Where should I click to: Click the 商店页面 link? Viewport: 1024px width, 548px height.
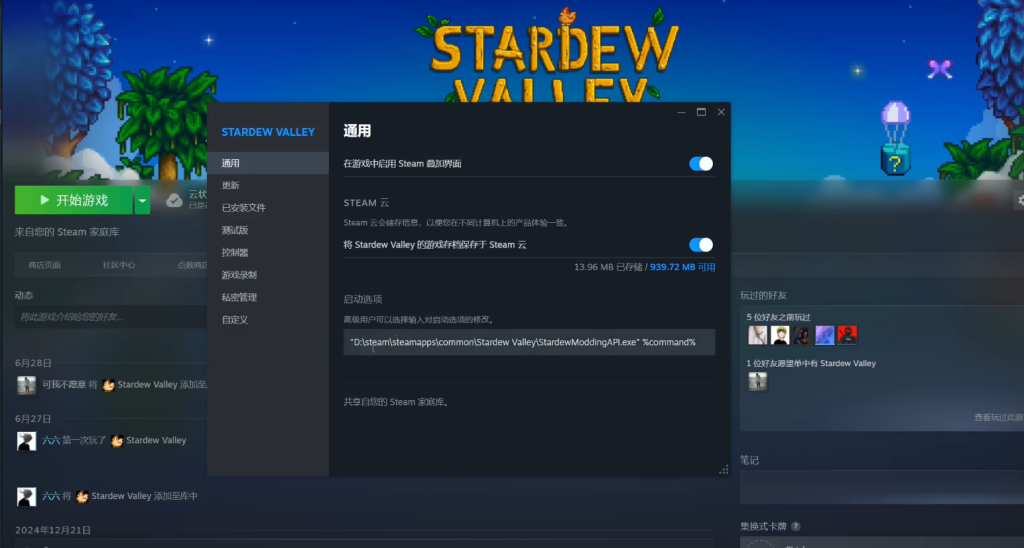click(x=44, y=265)
